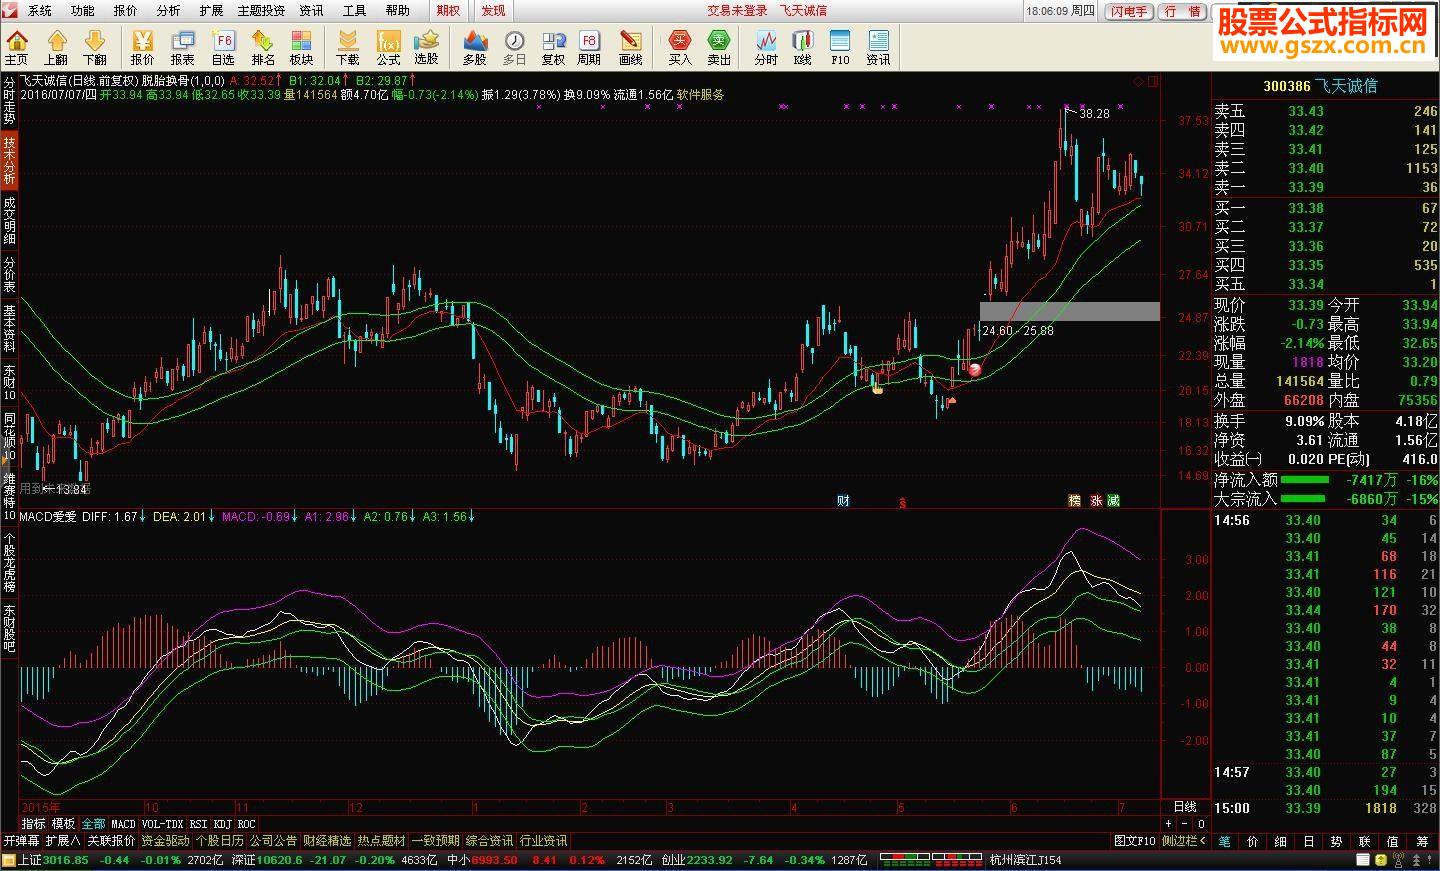Click the 周期 F8 period icon
Screen dimensions: 1440x871
tap(589, 47)
